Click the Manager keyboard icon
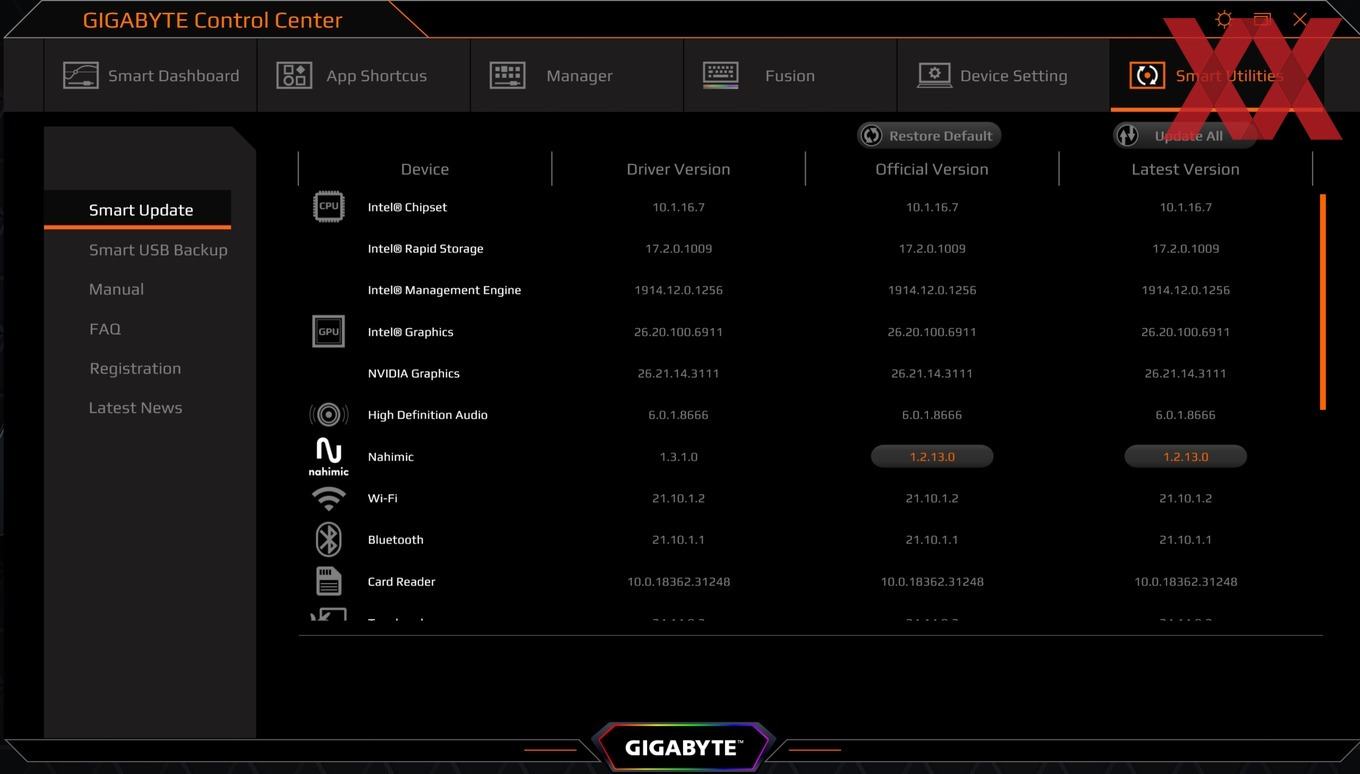1360x774 pixels. pos(507,75)
